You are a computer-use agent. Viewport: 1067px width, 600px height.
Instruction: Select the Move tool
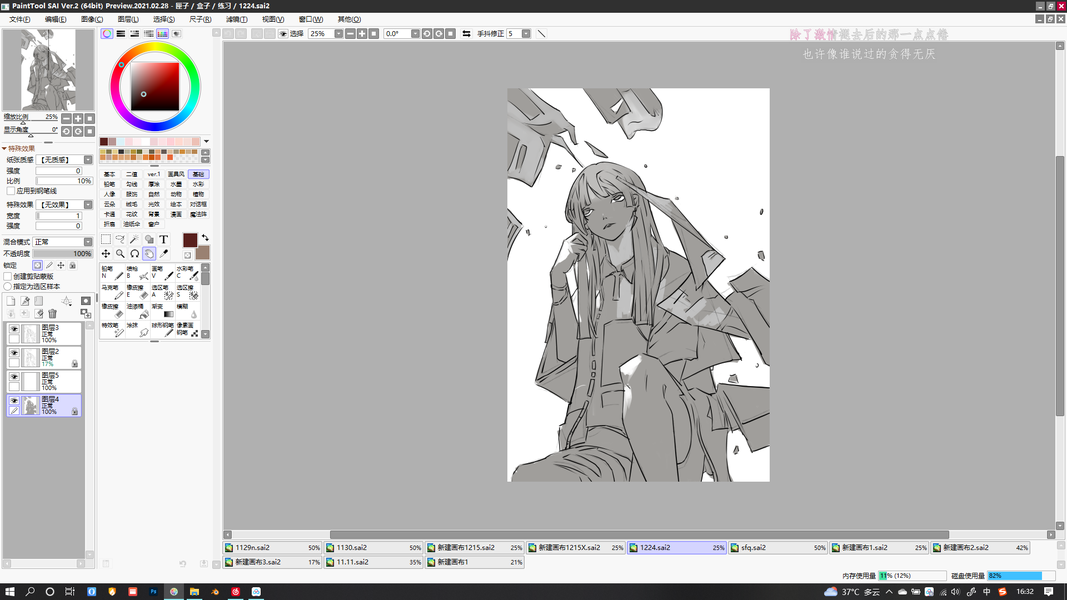tap(106, 254)
